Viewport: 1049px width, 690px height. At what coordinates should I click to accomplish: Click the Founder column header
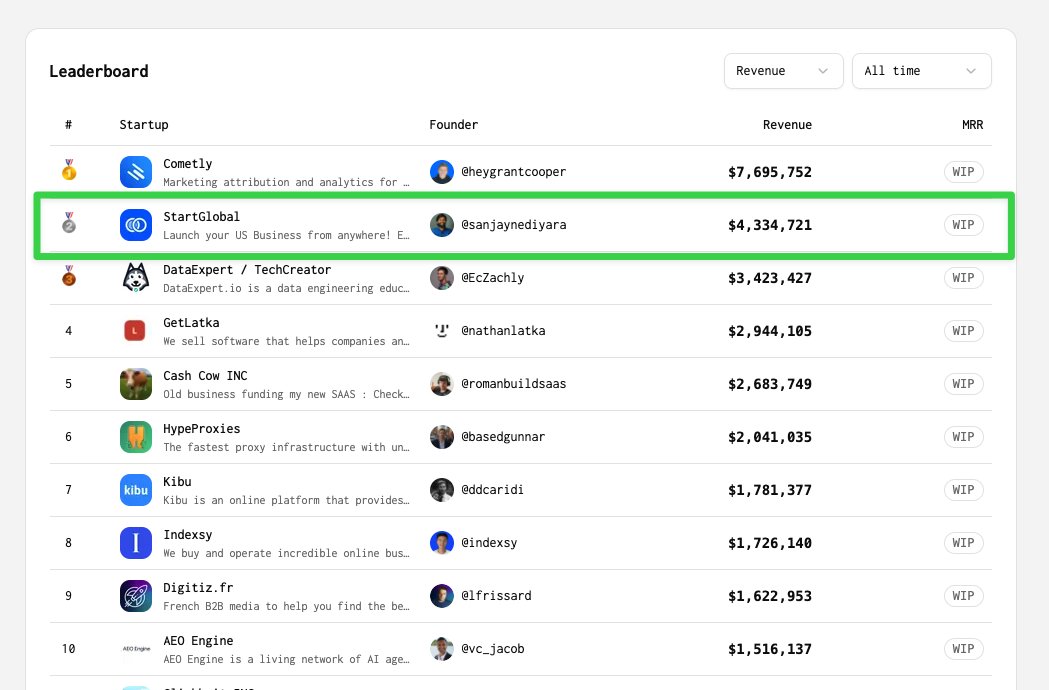454,124
